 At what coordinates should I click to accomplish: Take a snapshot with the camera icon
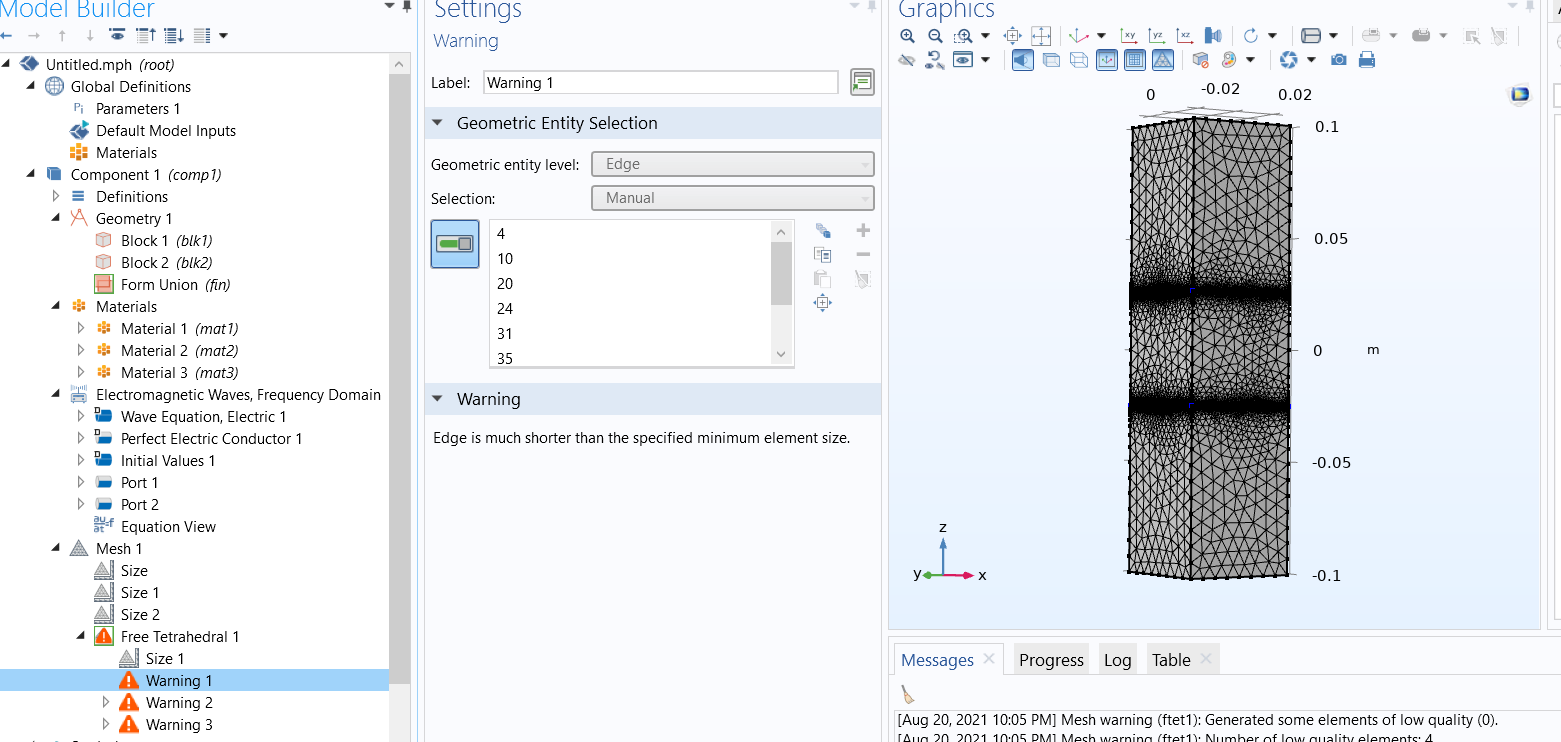(1338, 60)
